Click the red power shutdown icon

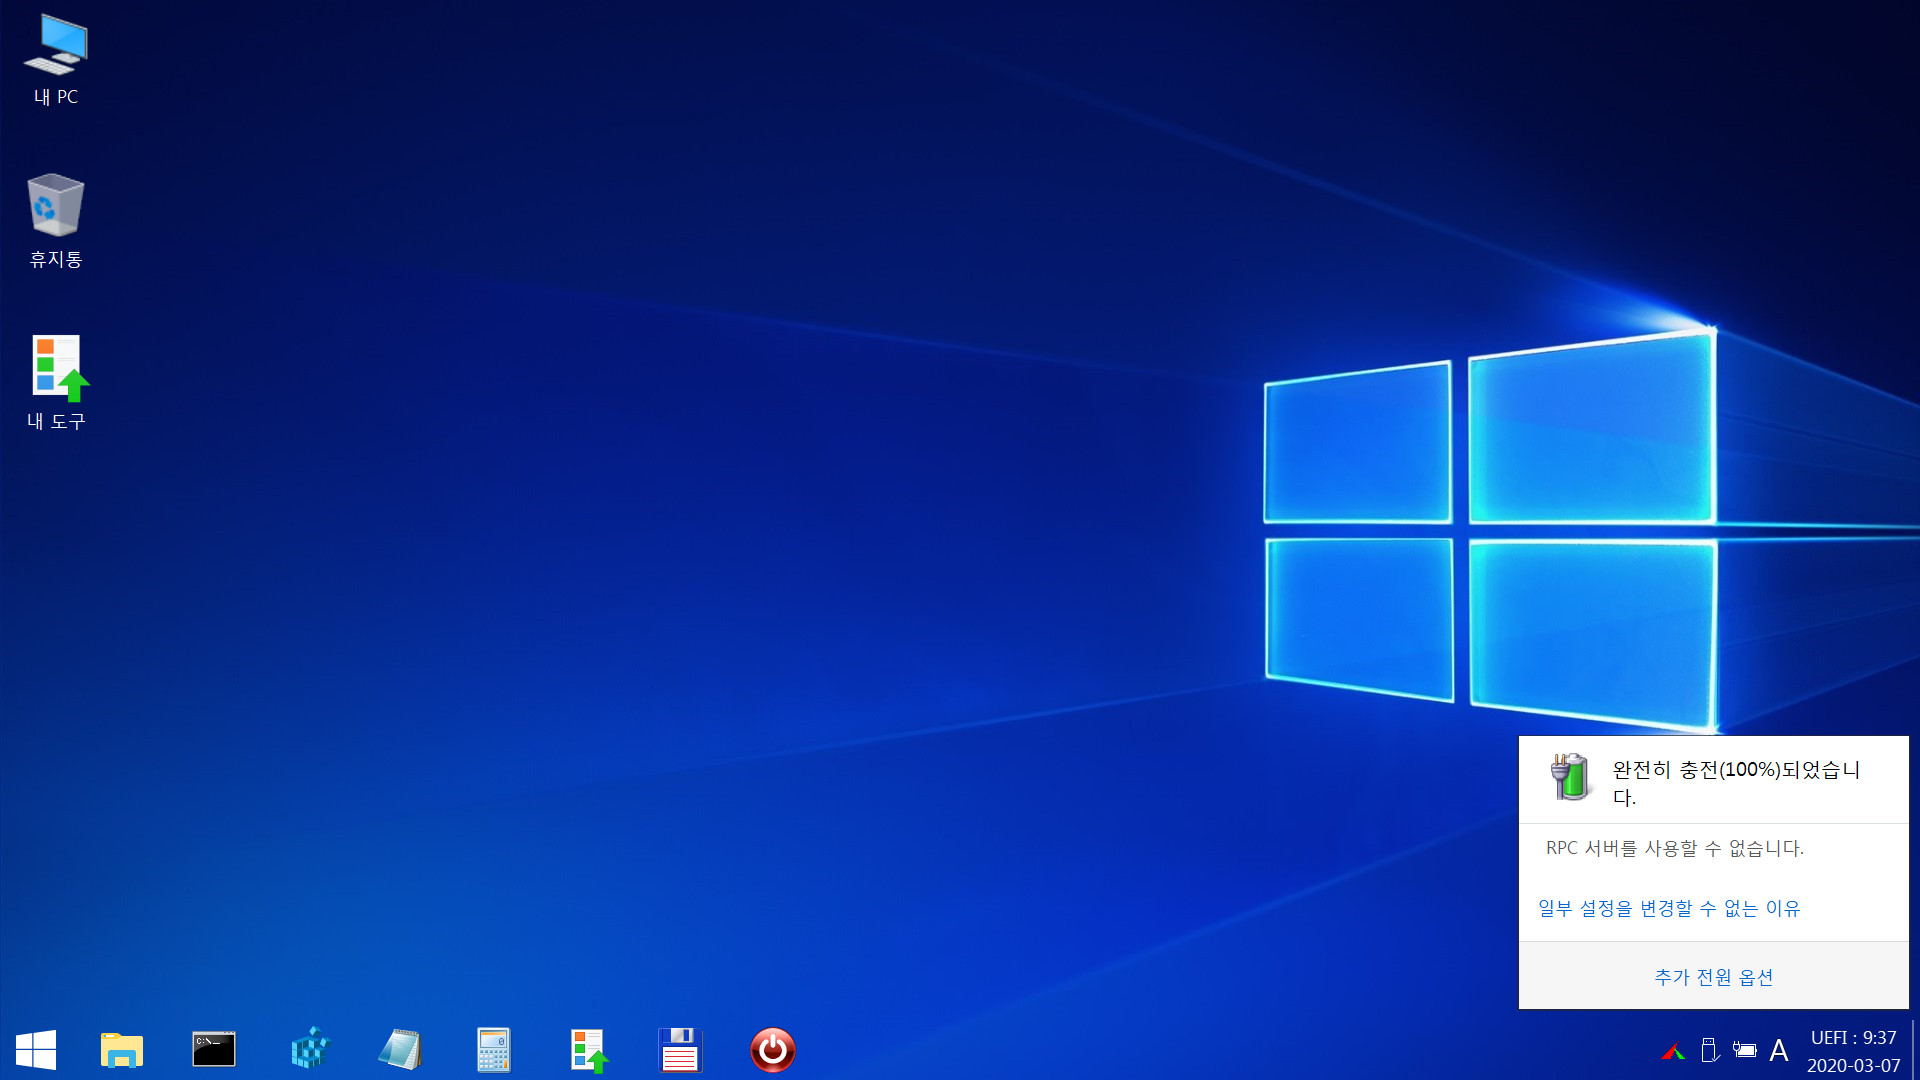click(773, 1050)
